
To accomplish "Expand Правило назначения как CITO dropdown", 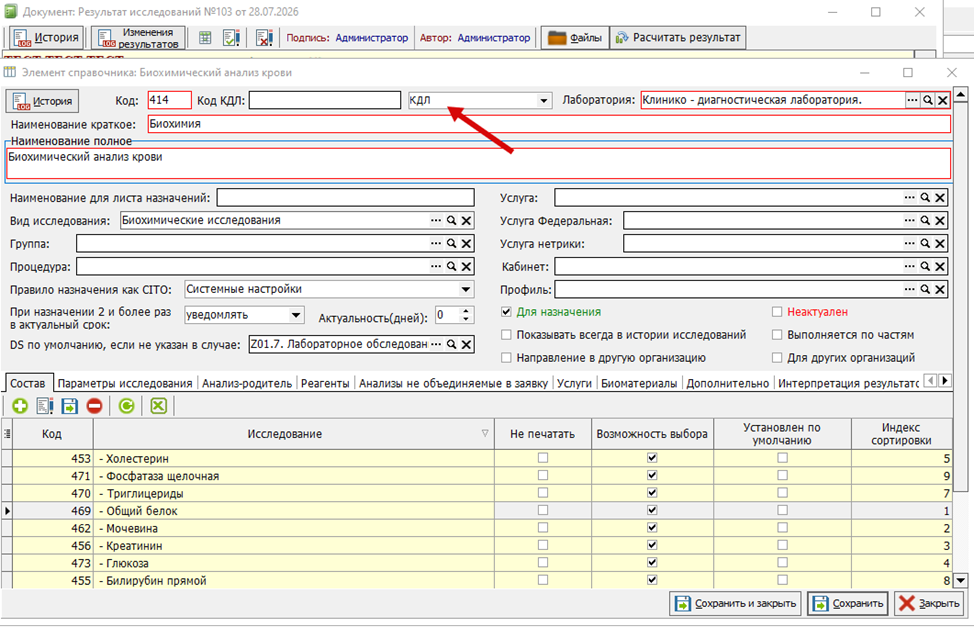I will tap(465, 290).
